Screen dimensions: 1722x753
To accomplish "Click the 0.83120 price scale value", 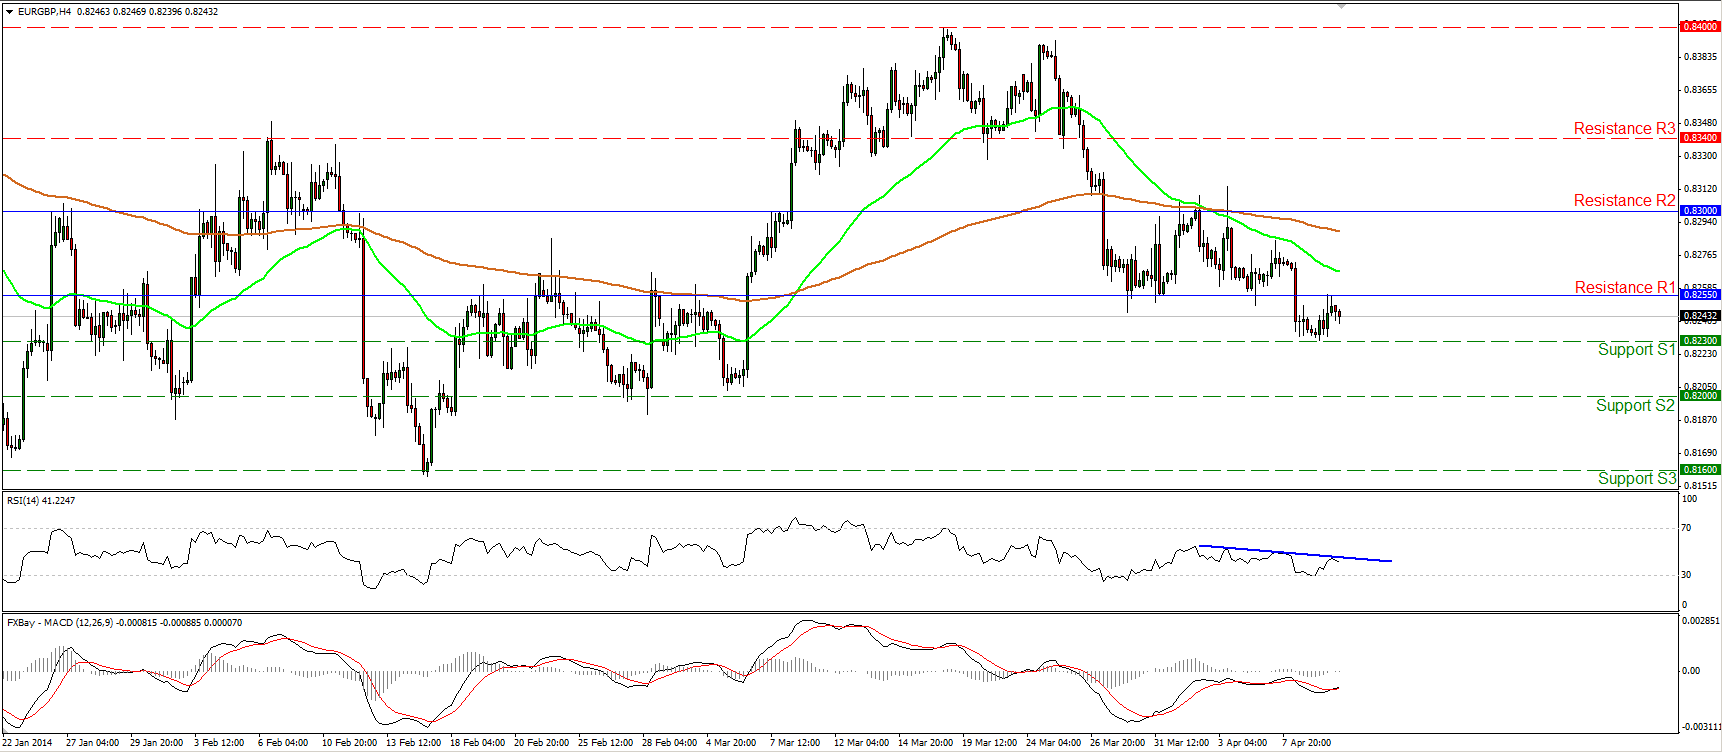I will point(1700,189).
